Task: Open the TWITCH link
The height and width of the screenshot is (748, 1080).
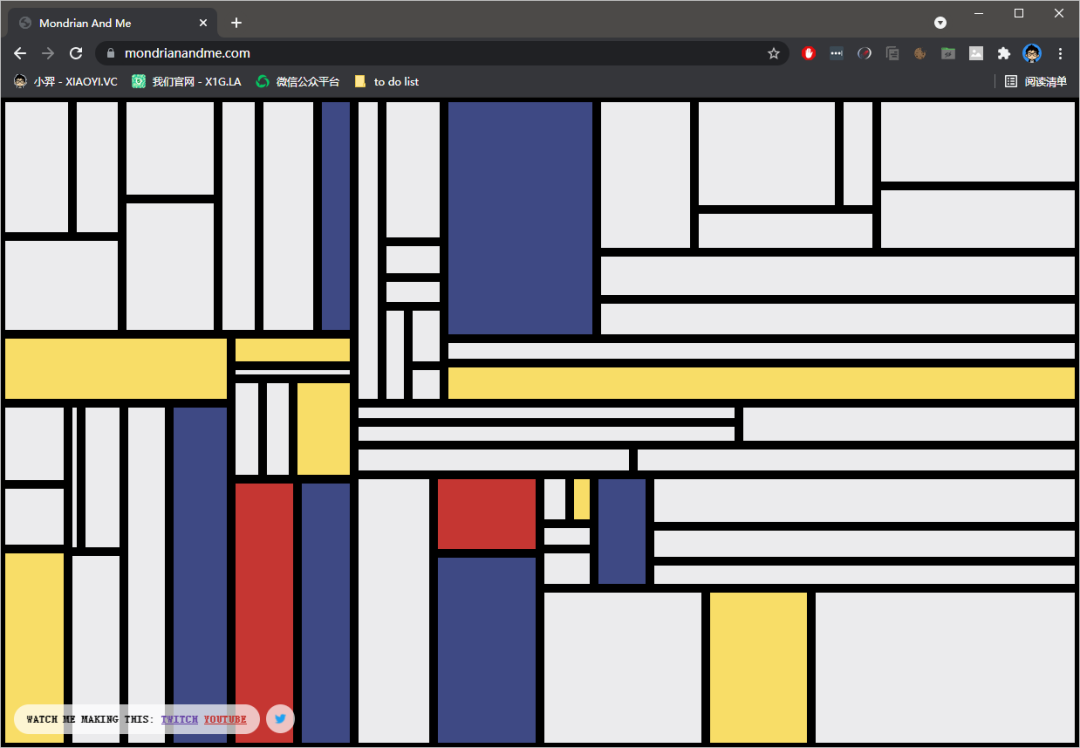Action: pyautogui.click(x=180, y=719)
